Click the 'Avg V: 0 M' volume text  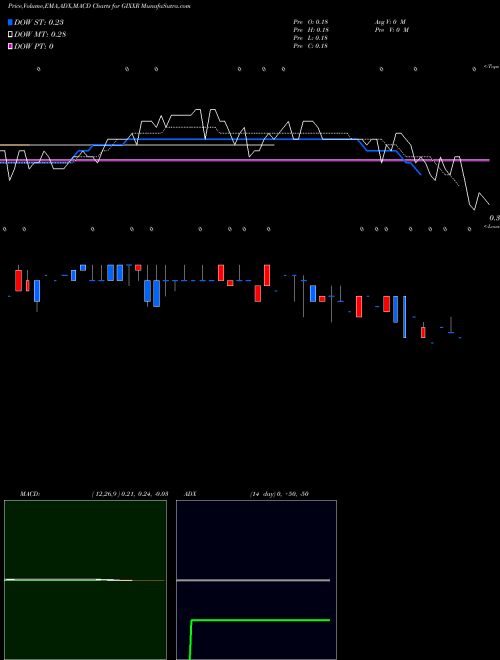click(390, 22)
